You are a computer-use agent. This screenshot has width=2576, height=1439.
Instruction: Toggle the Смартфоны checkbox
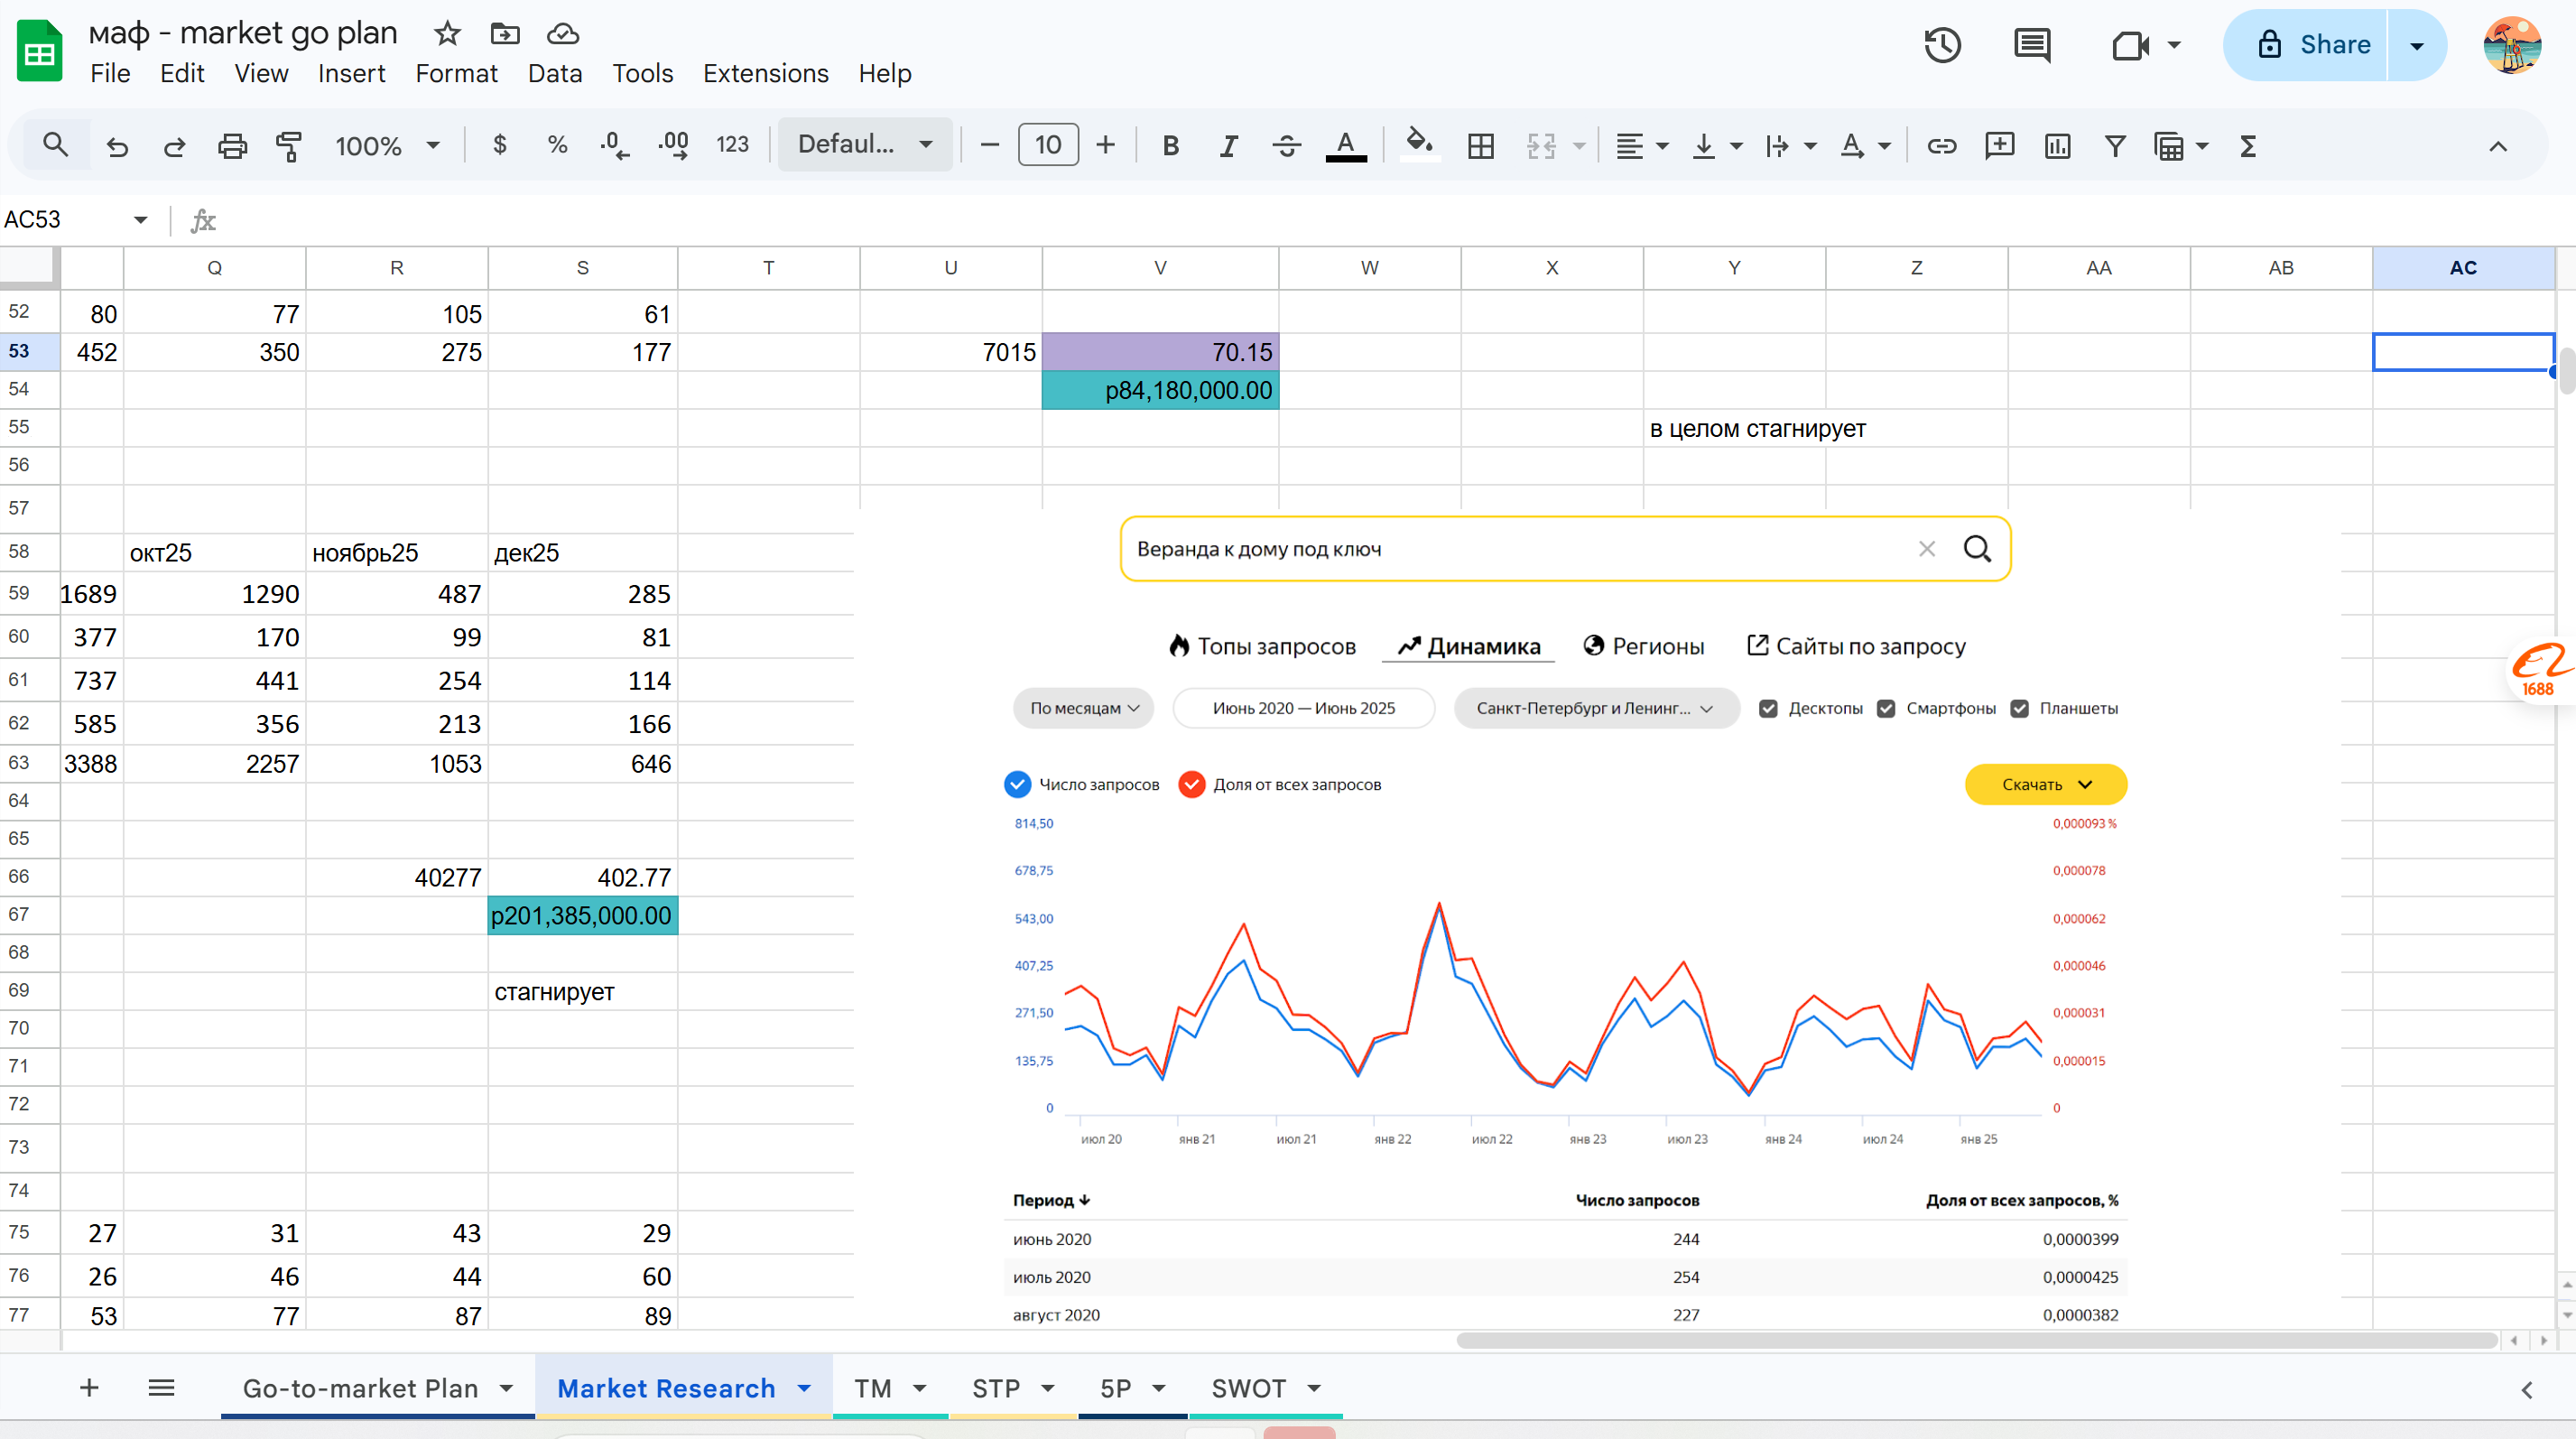(1886, 708)
